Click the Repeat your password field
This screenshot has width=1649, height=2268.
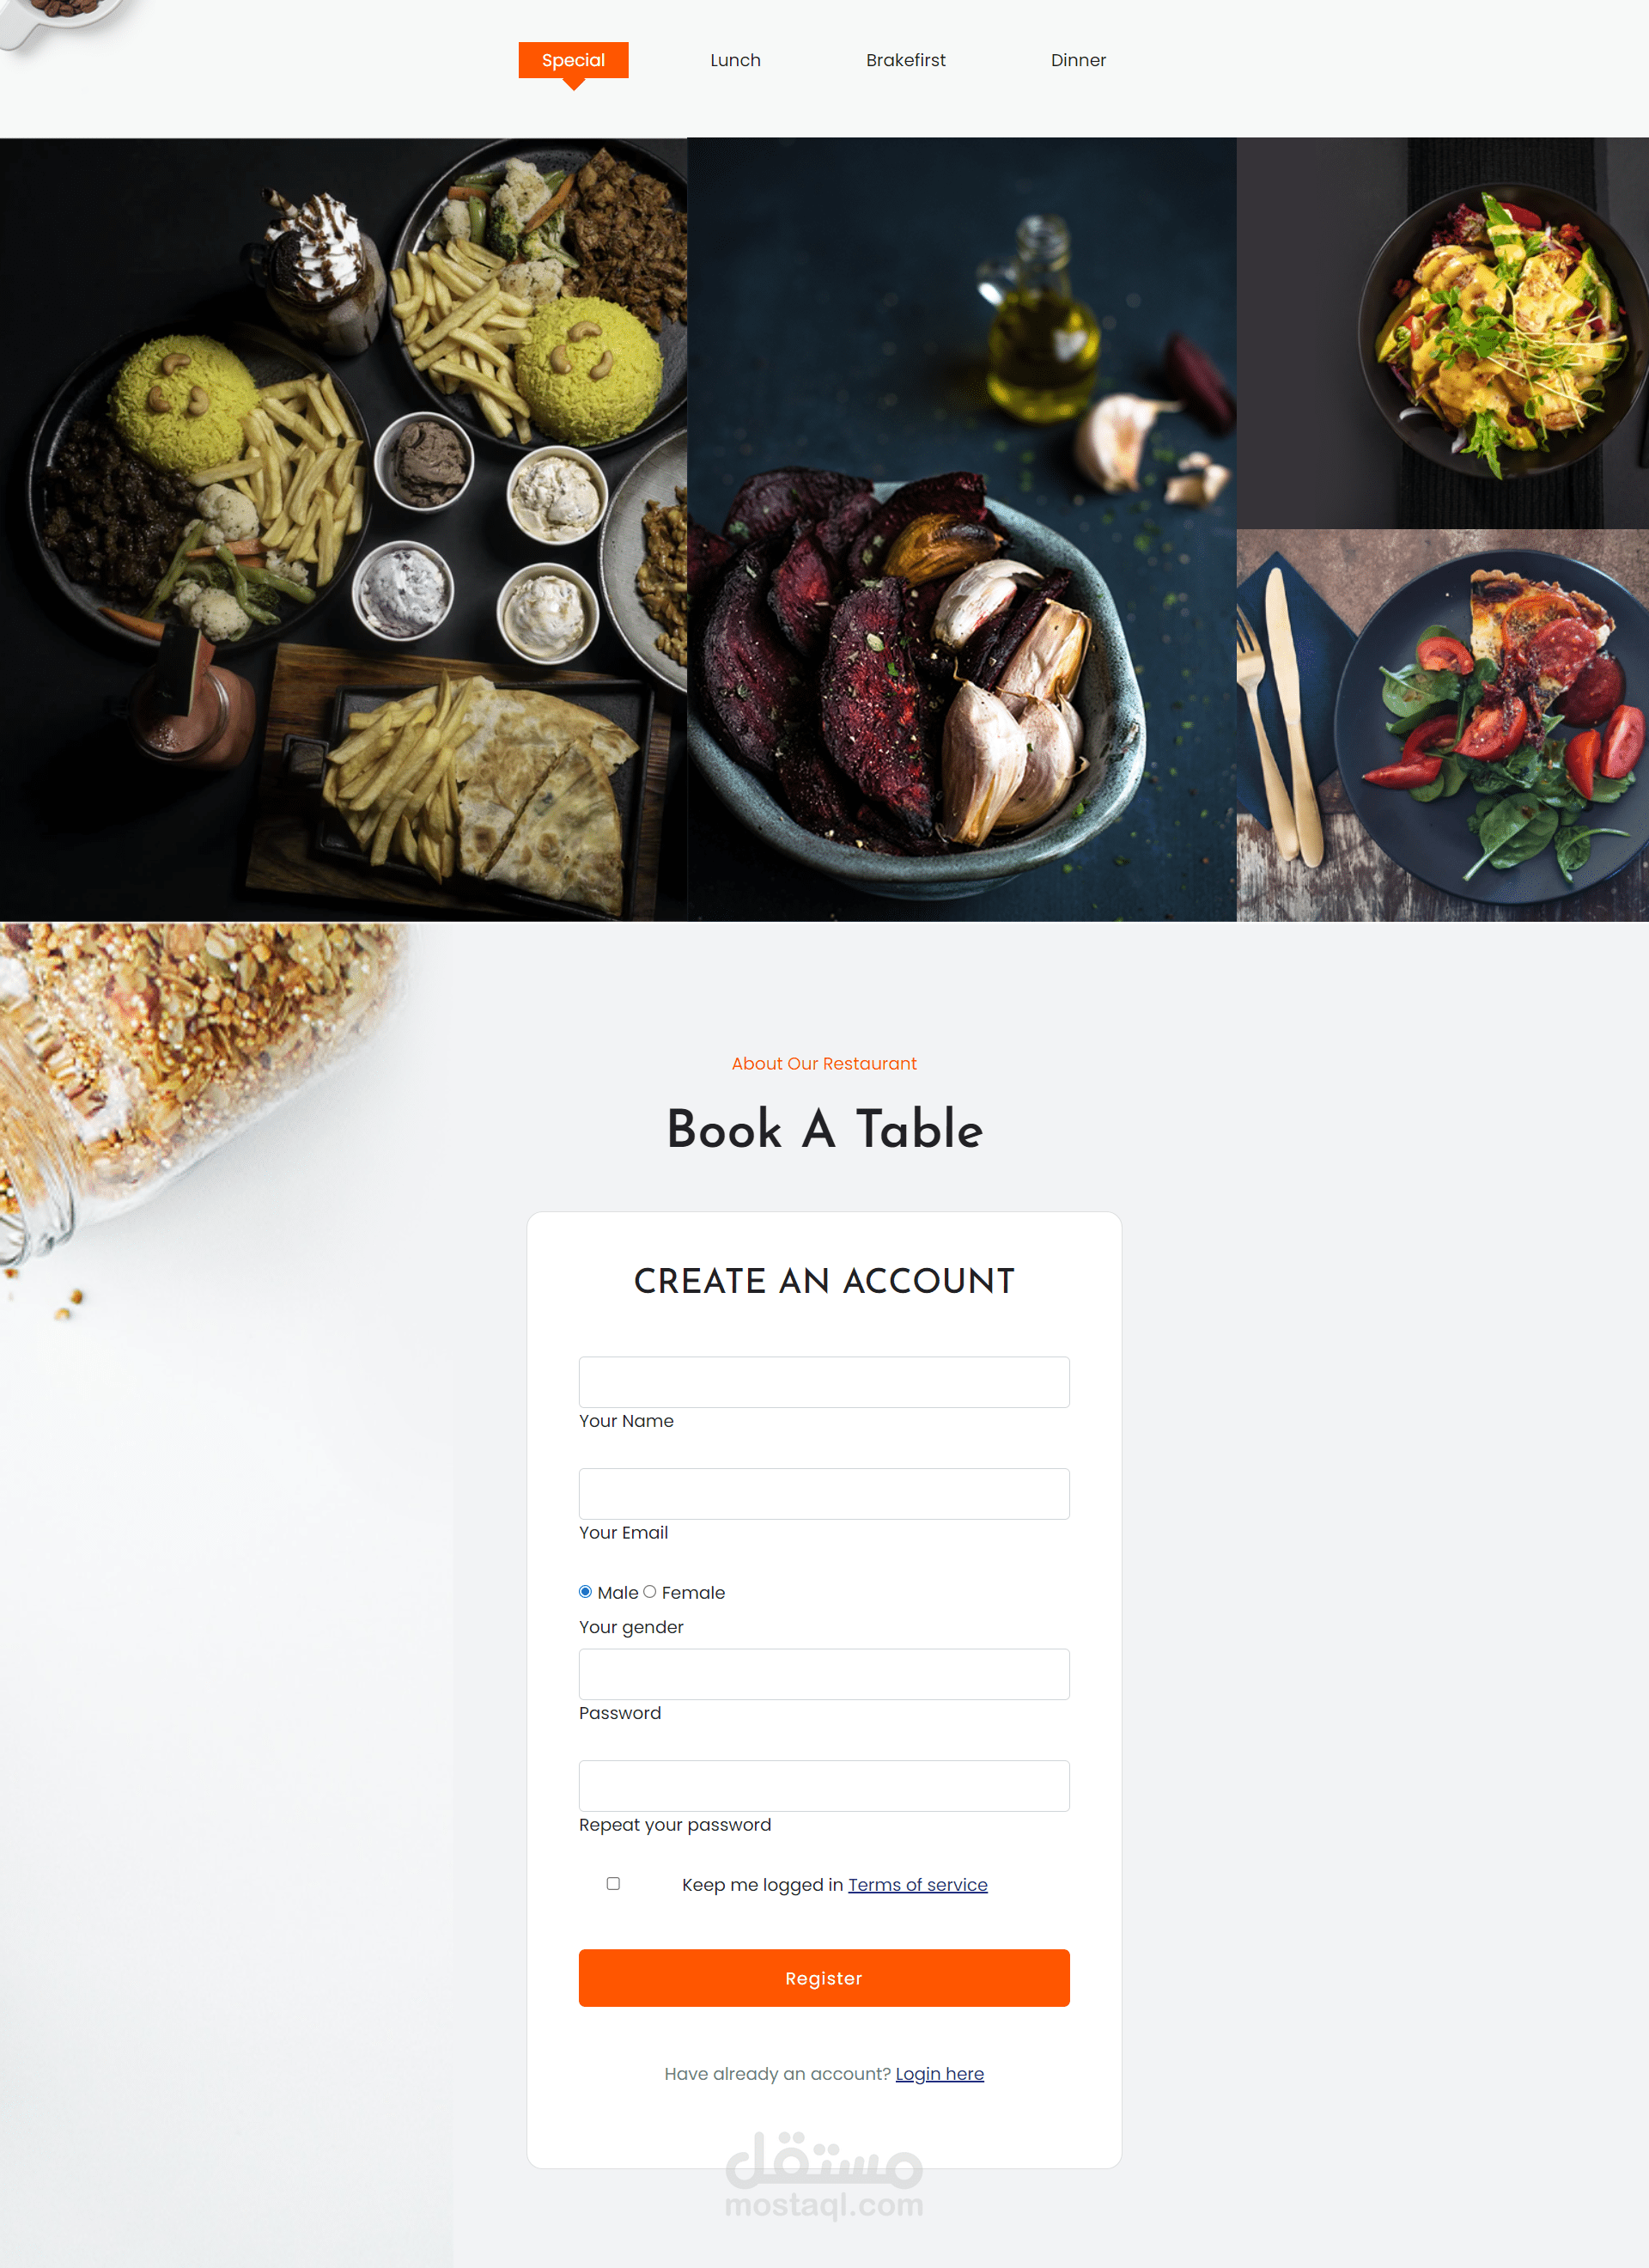click(x=824, y=1785)
